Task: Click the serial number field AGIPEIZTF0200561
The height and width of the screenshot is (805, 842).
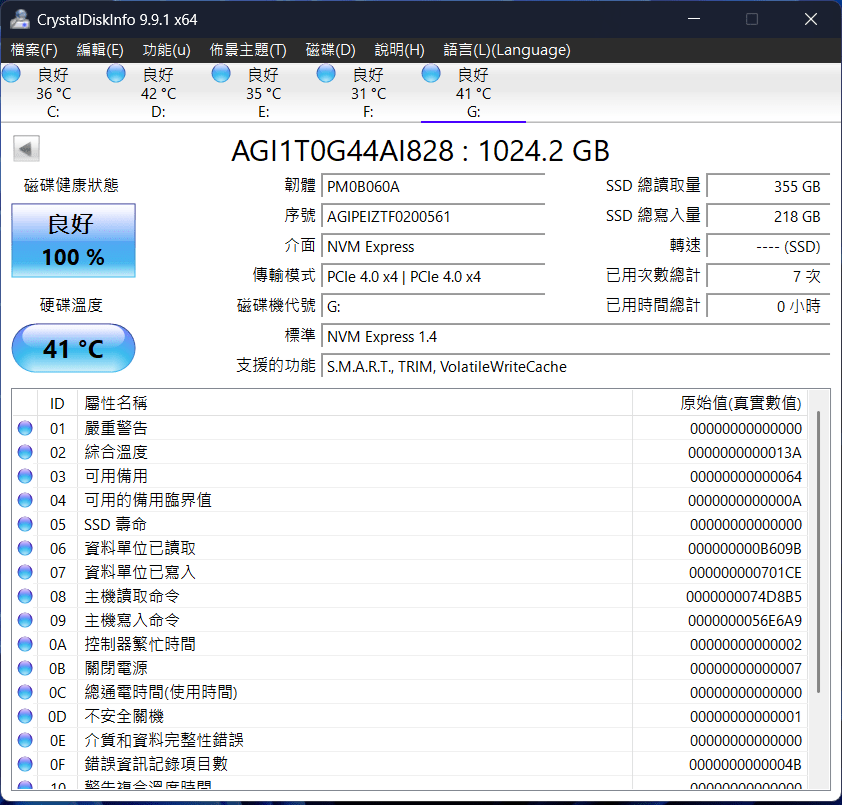Action: 433,217
